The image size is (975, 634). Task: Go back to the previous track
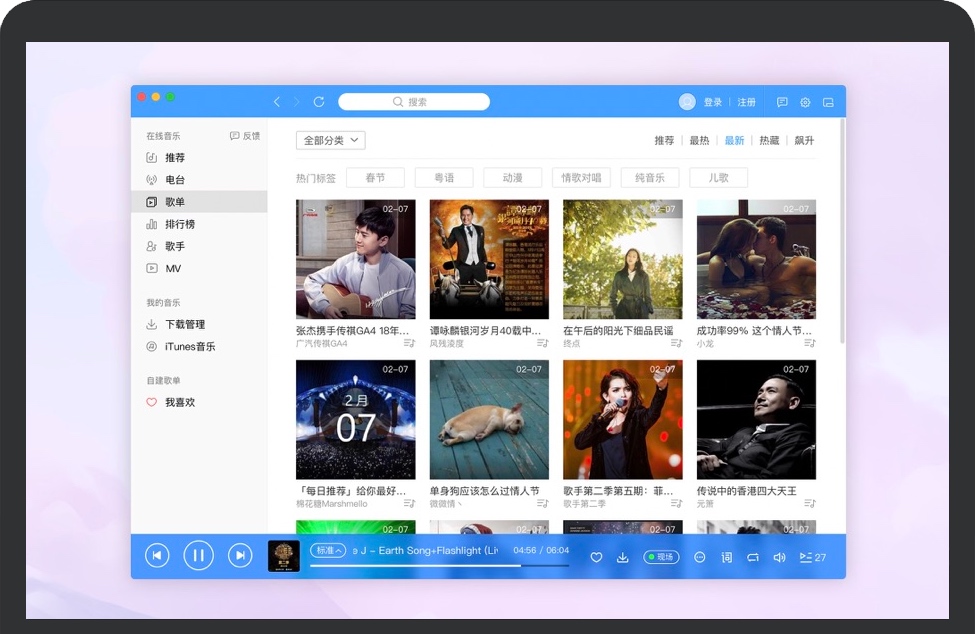(x=157, y=556)
